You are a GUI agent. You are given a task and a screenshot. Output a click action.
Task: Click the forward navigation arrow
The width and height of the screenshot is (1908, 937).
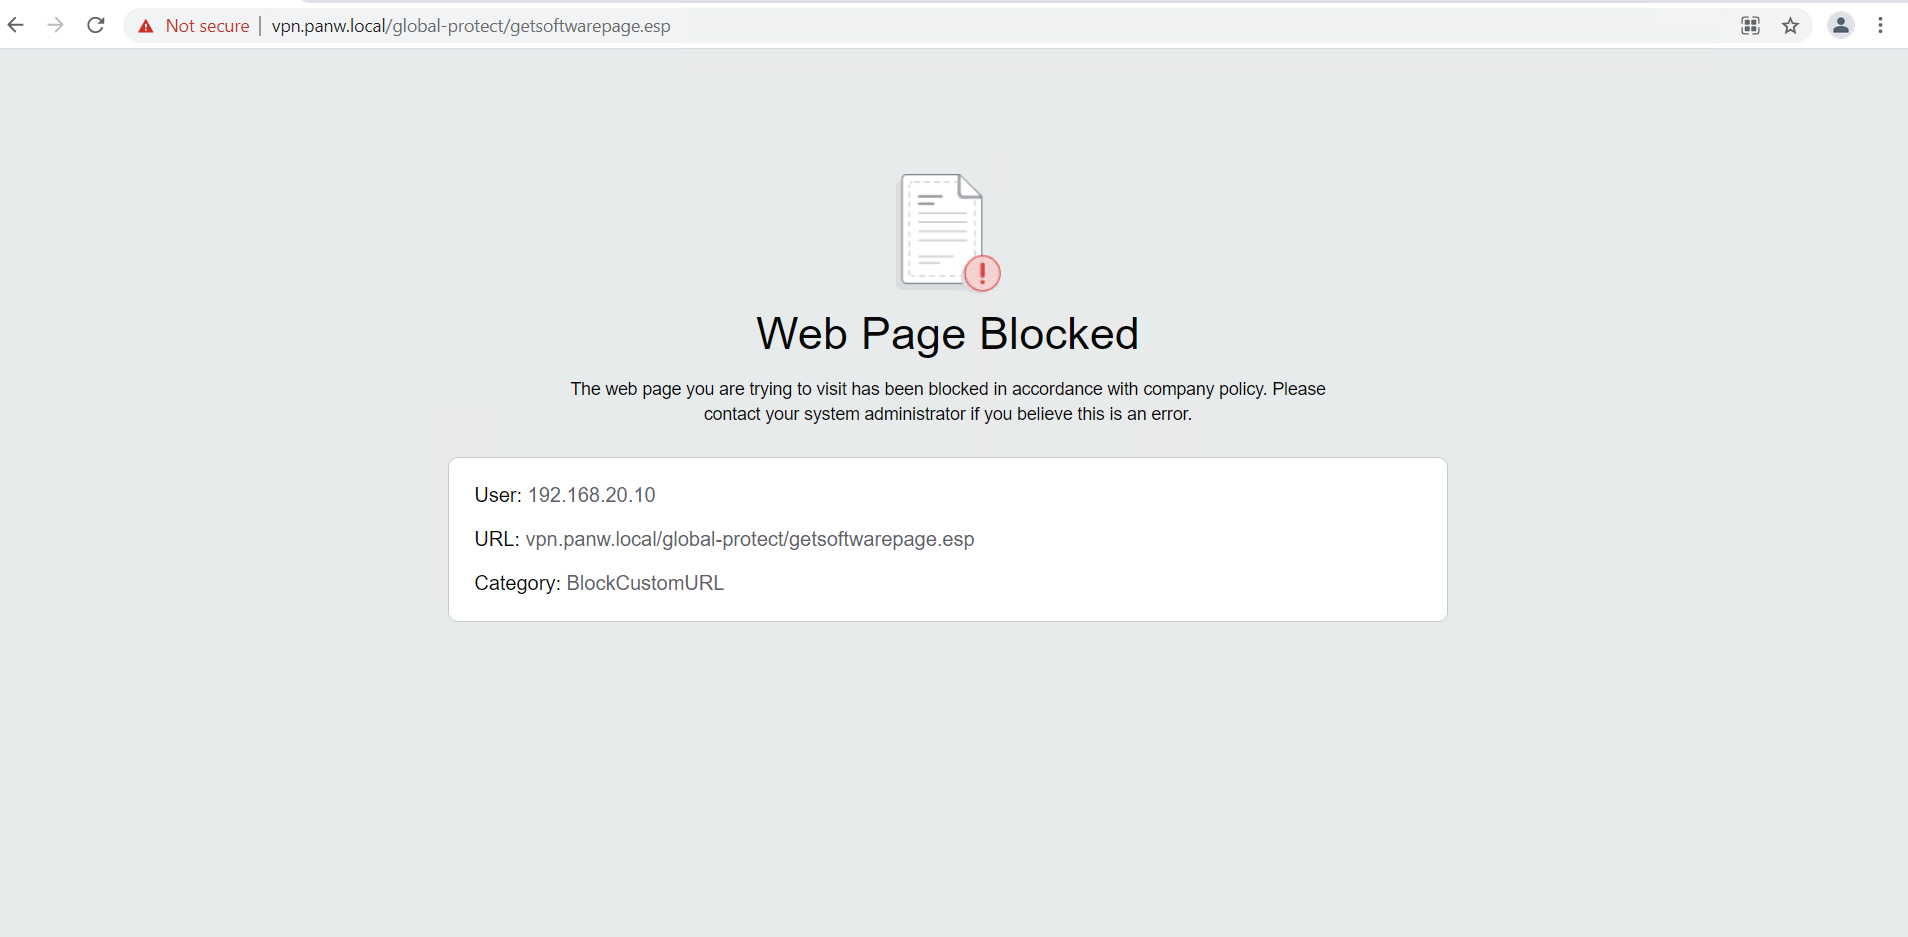pyautogui.click(x=56, y=25)
